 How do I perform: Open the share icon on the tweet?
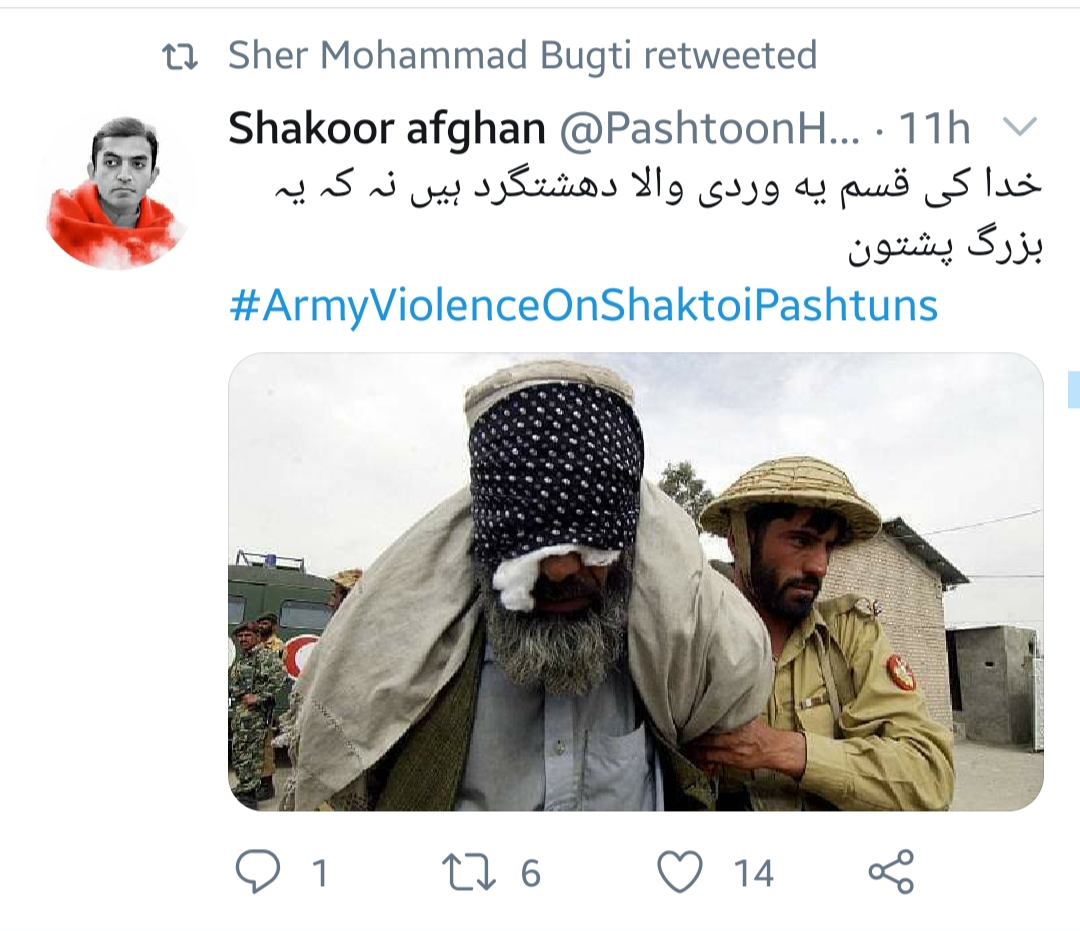[x=891, y=872]
